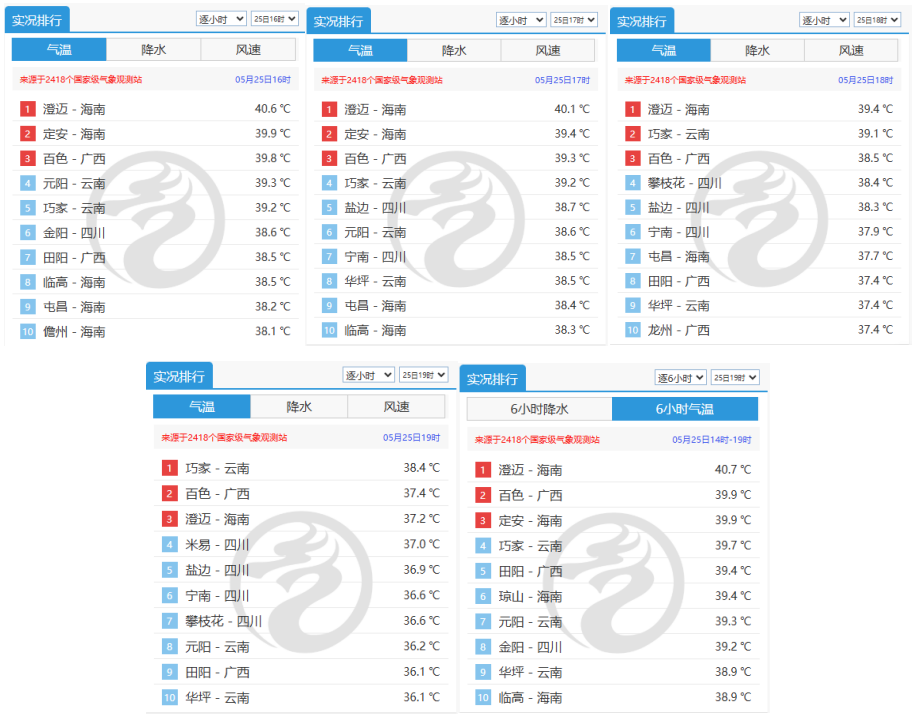Click rank 10 badge for 龙州 - 广西
This screenshot has width=915, height=720.
pyautogui.click(x=633, y=330)
